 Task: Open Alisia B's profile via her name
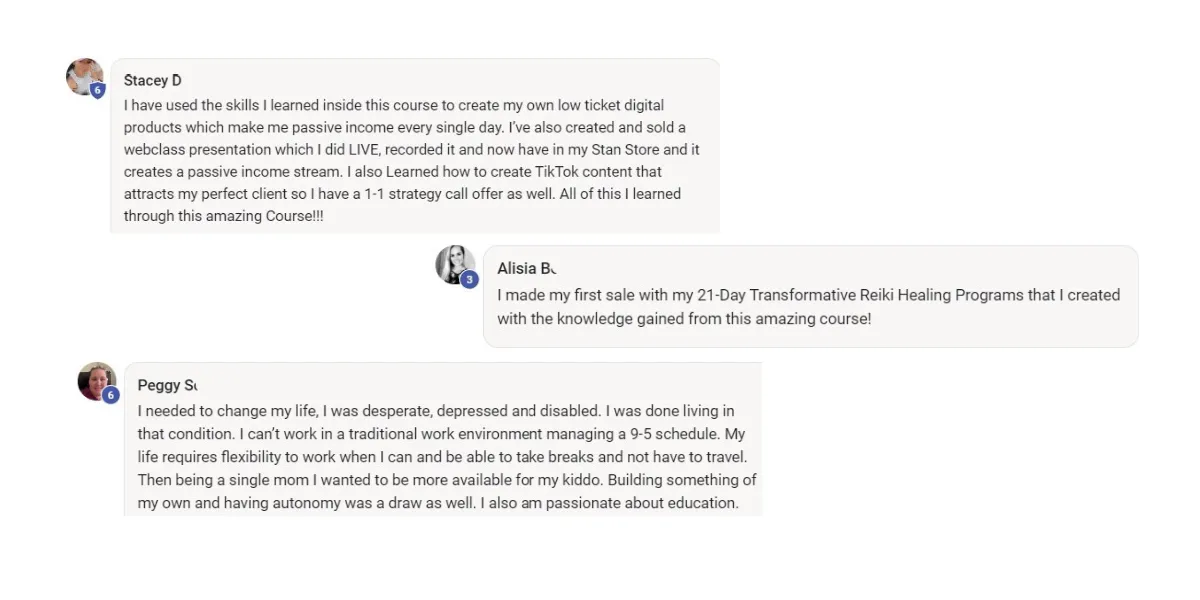[526, 268]
